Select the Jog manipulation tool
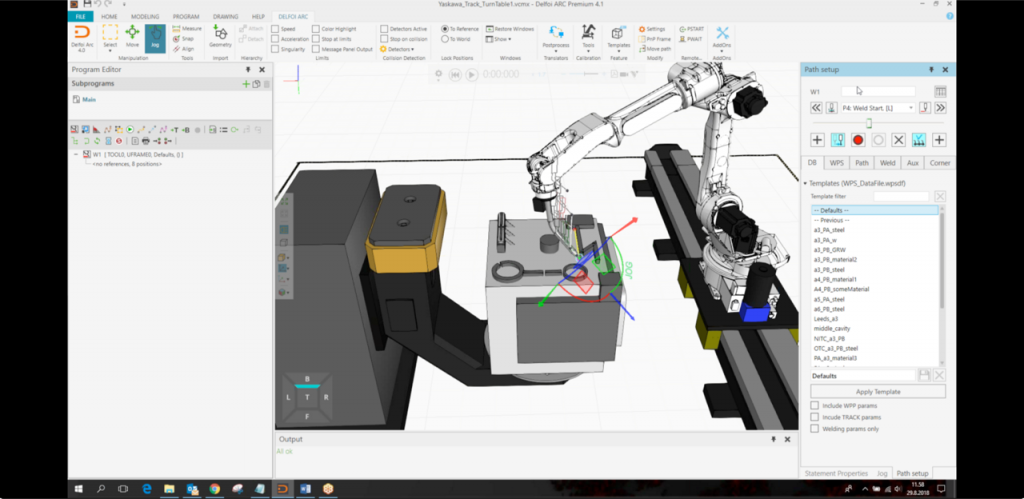Image resolution: width=1024 pixels, height=499 pixels. pos(155,38)
